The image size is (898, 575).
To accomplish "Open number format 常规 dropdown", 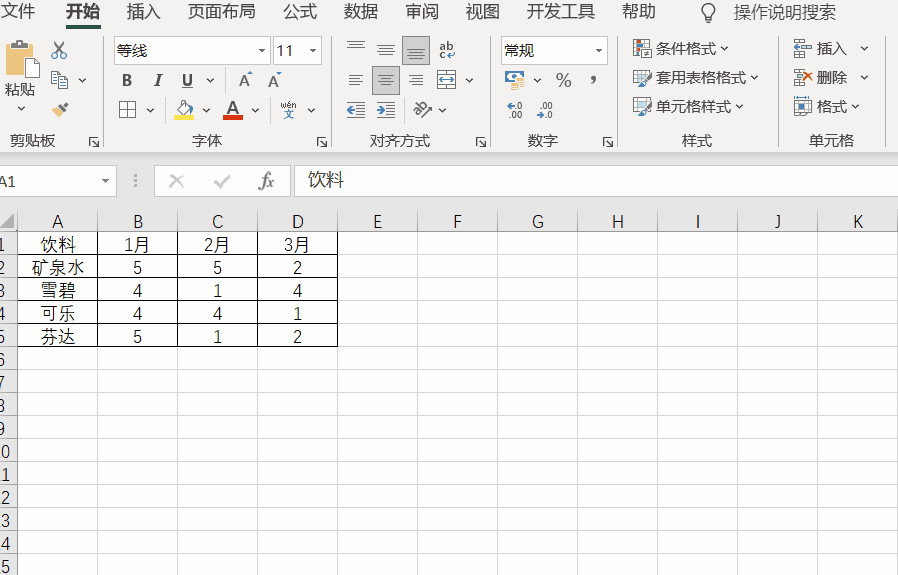I will [x=598, y=50].
